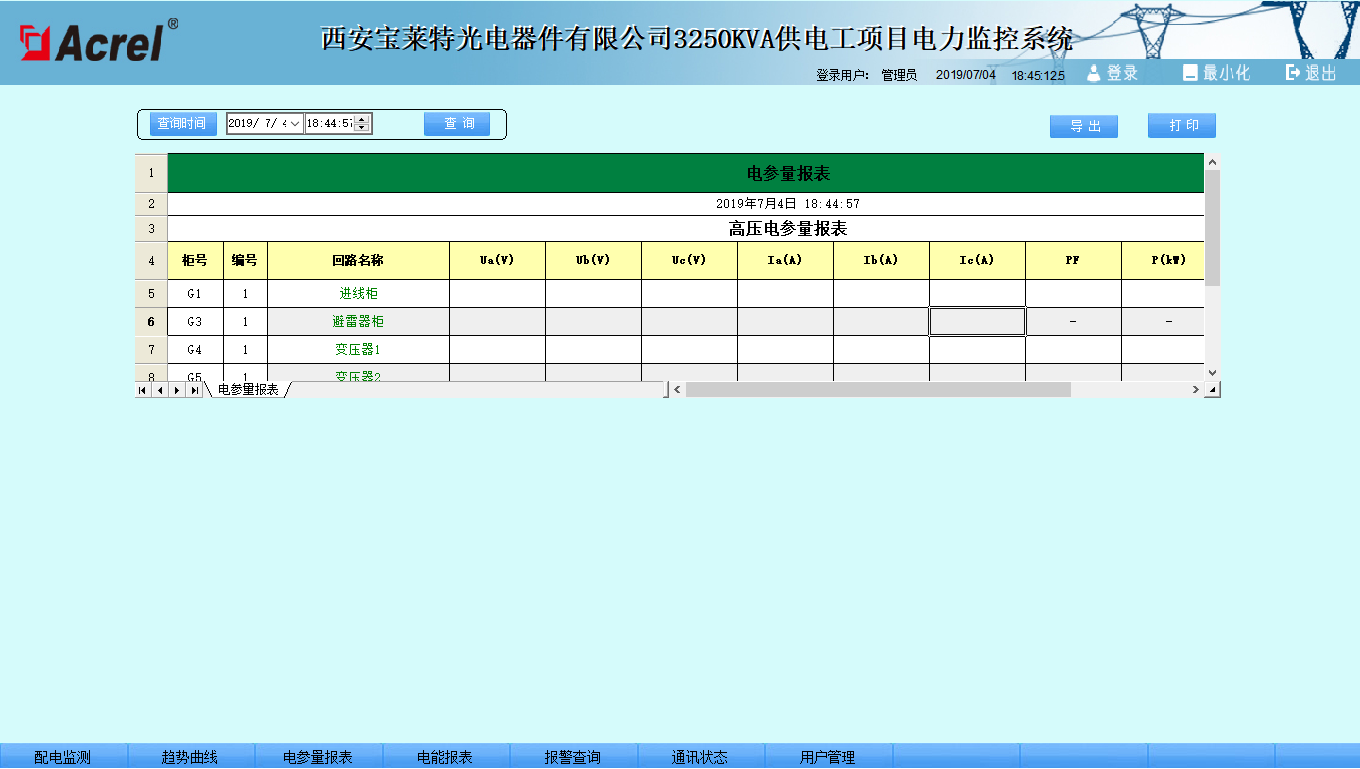This screenshot has width=1360, height=769.
Task: Click the Ua(V) column header
Action: tap(497, 260)
